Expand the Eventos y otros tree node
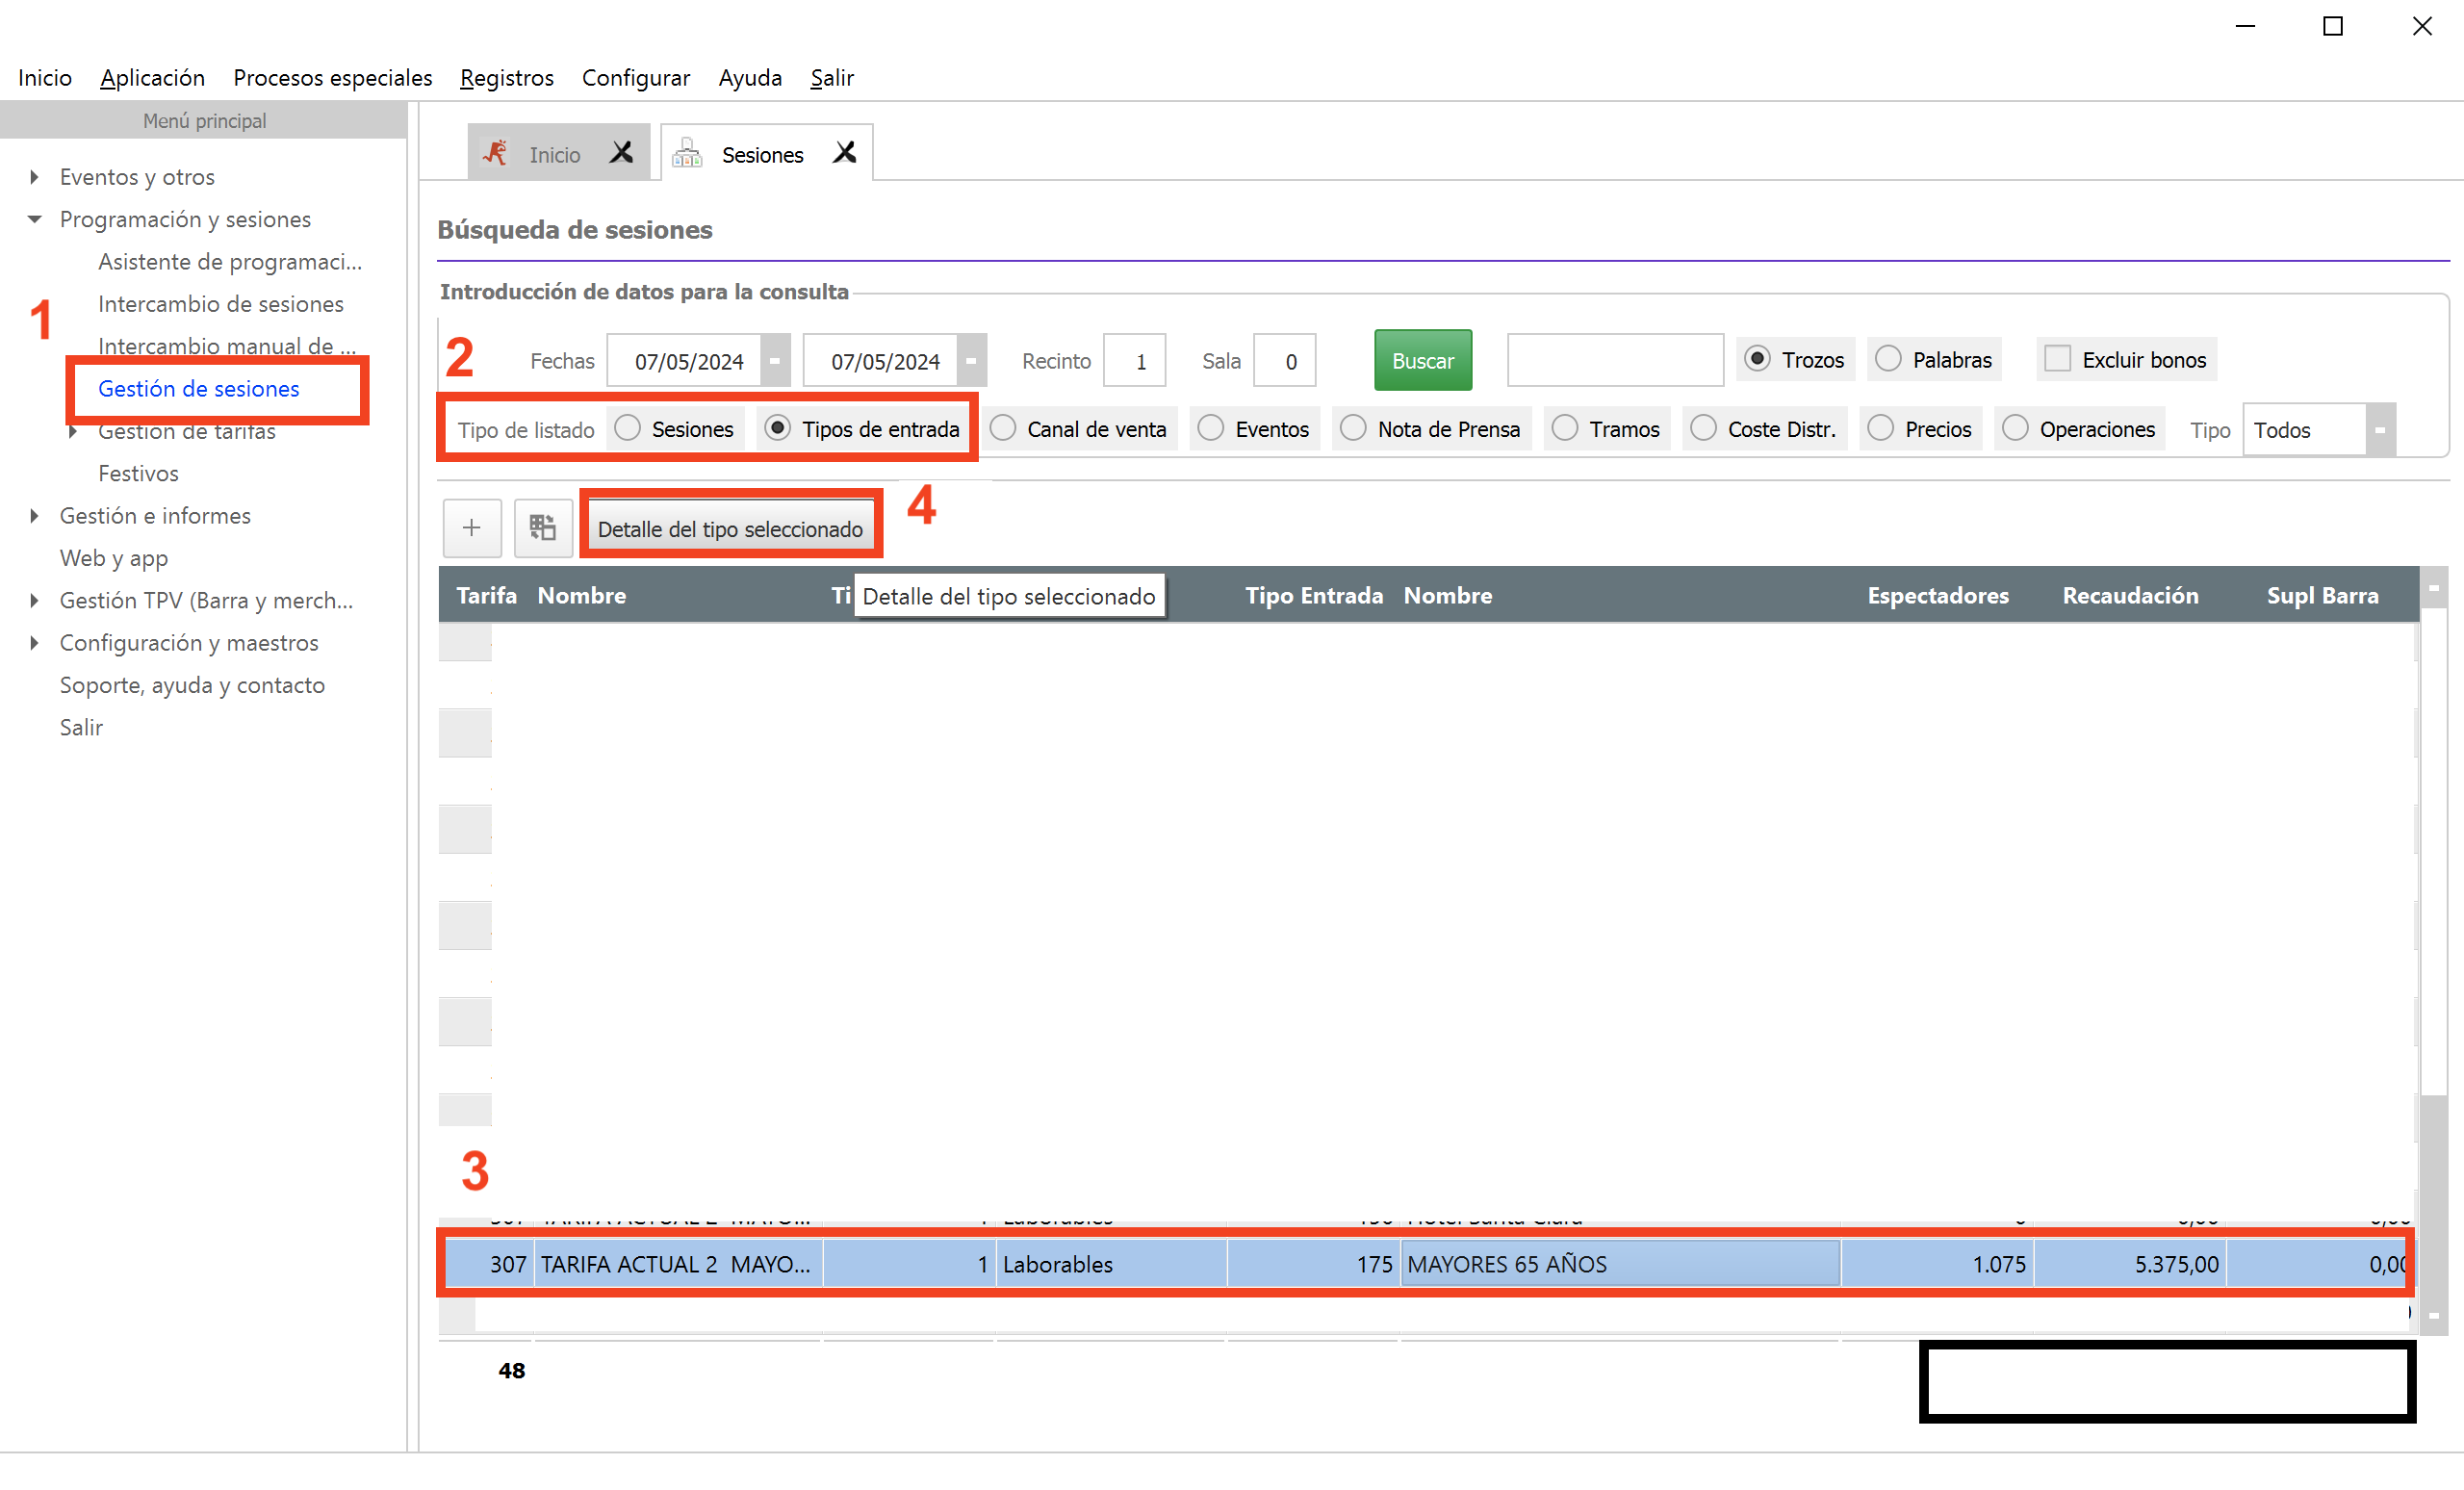Screen dimensions: 2464x1490 35,177
